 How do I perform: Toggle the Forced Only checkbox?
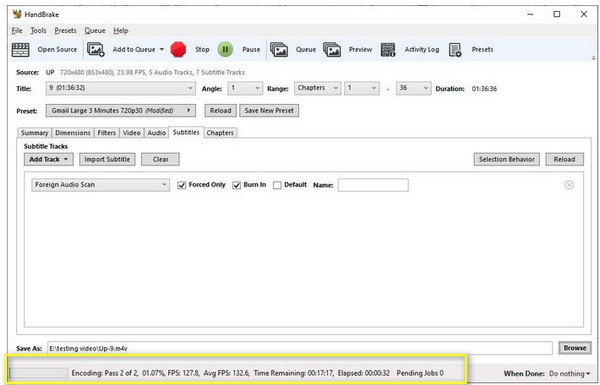pos(182,185)
